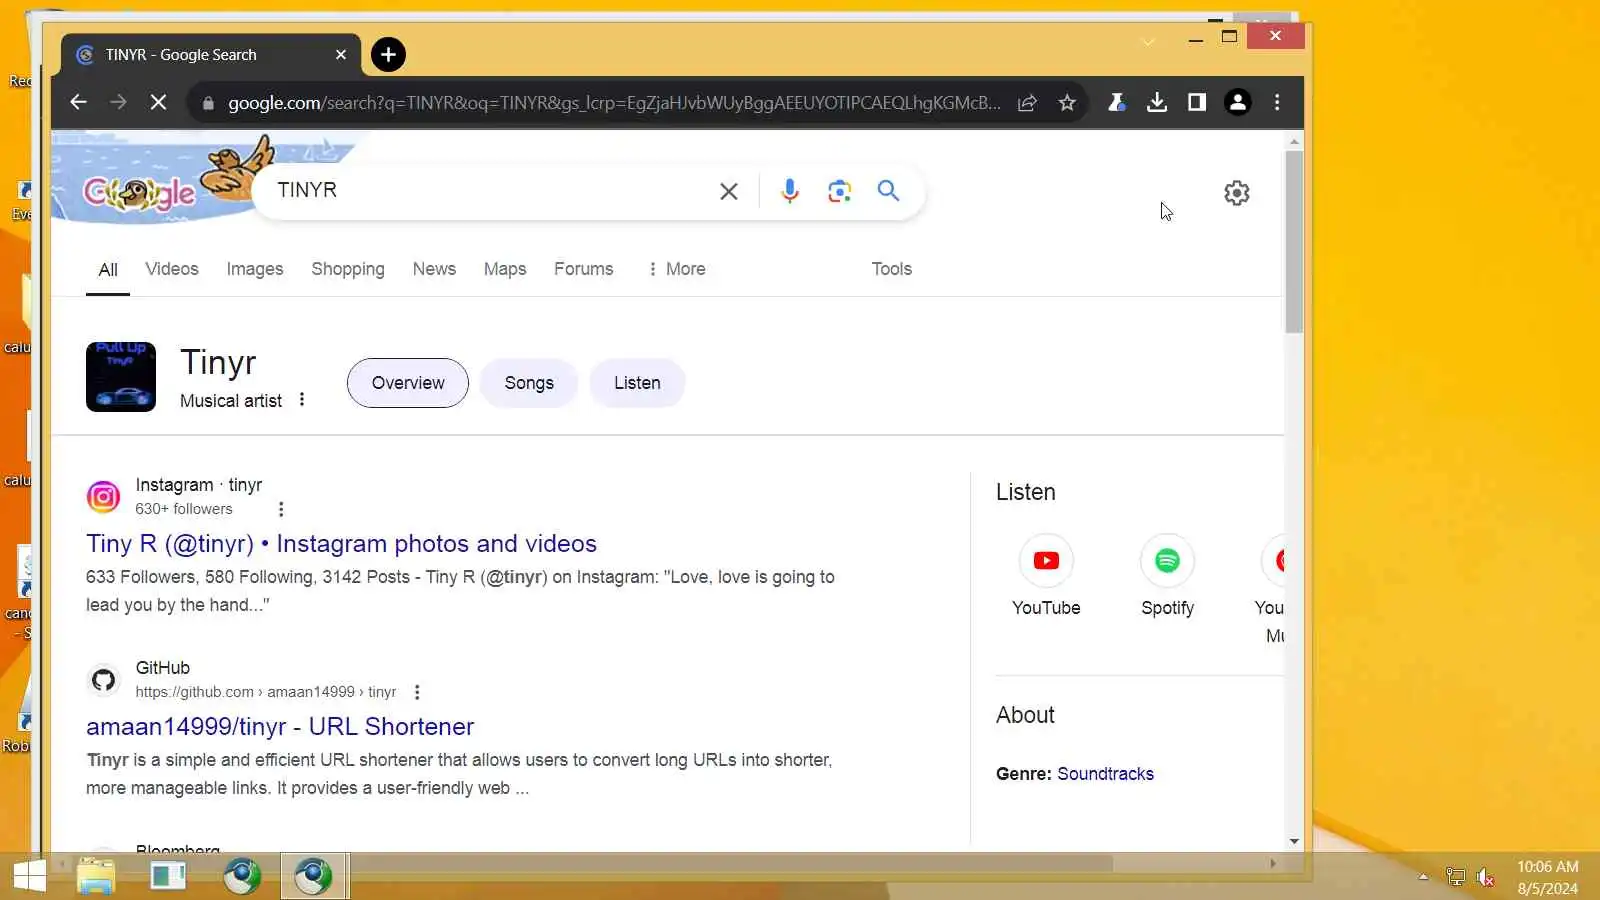Clear the TINYR search query

[729, 191]
